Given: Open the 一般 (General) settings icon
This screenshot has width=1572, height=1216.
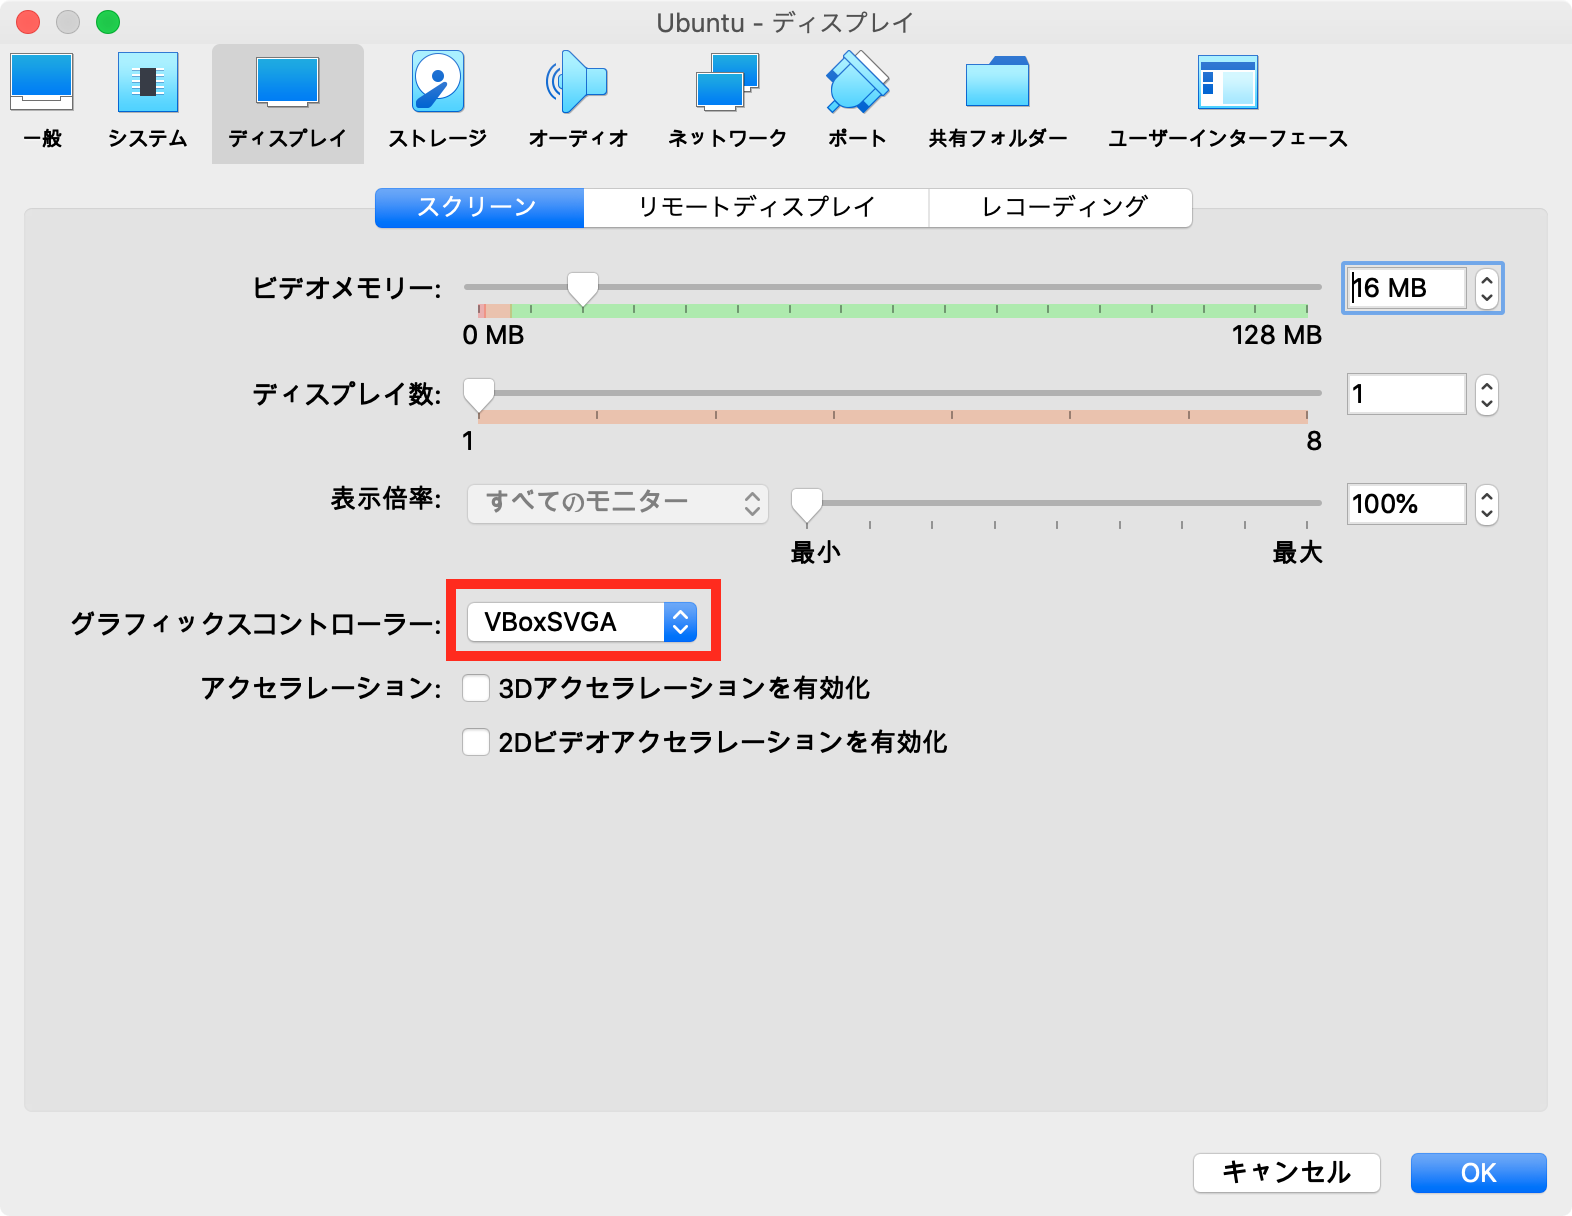Looking at the screenshot, I should pos(42,102).
